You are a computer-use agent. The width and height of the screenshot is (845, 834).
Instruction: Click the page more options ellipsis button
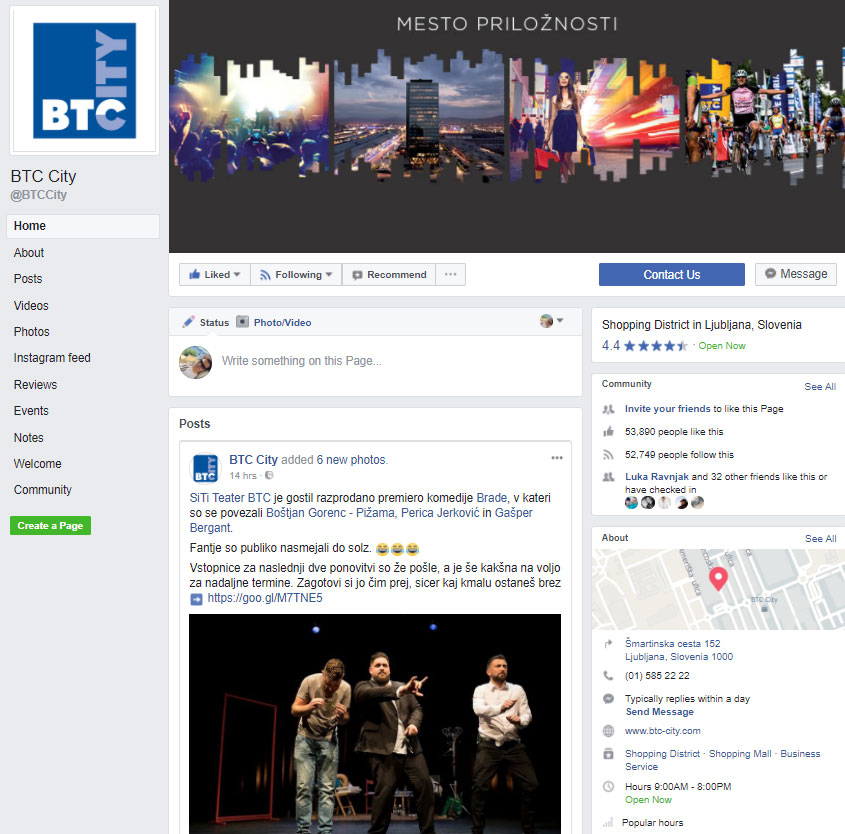450,275
